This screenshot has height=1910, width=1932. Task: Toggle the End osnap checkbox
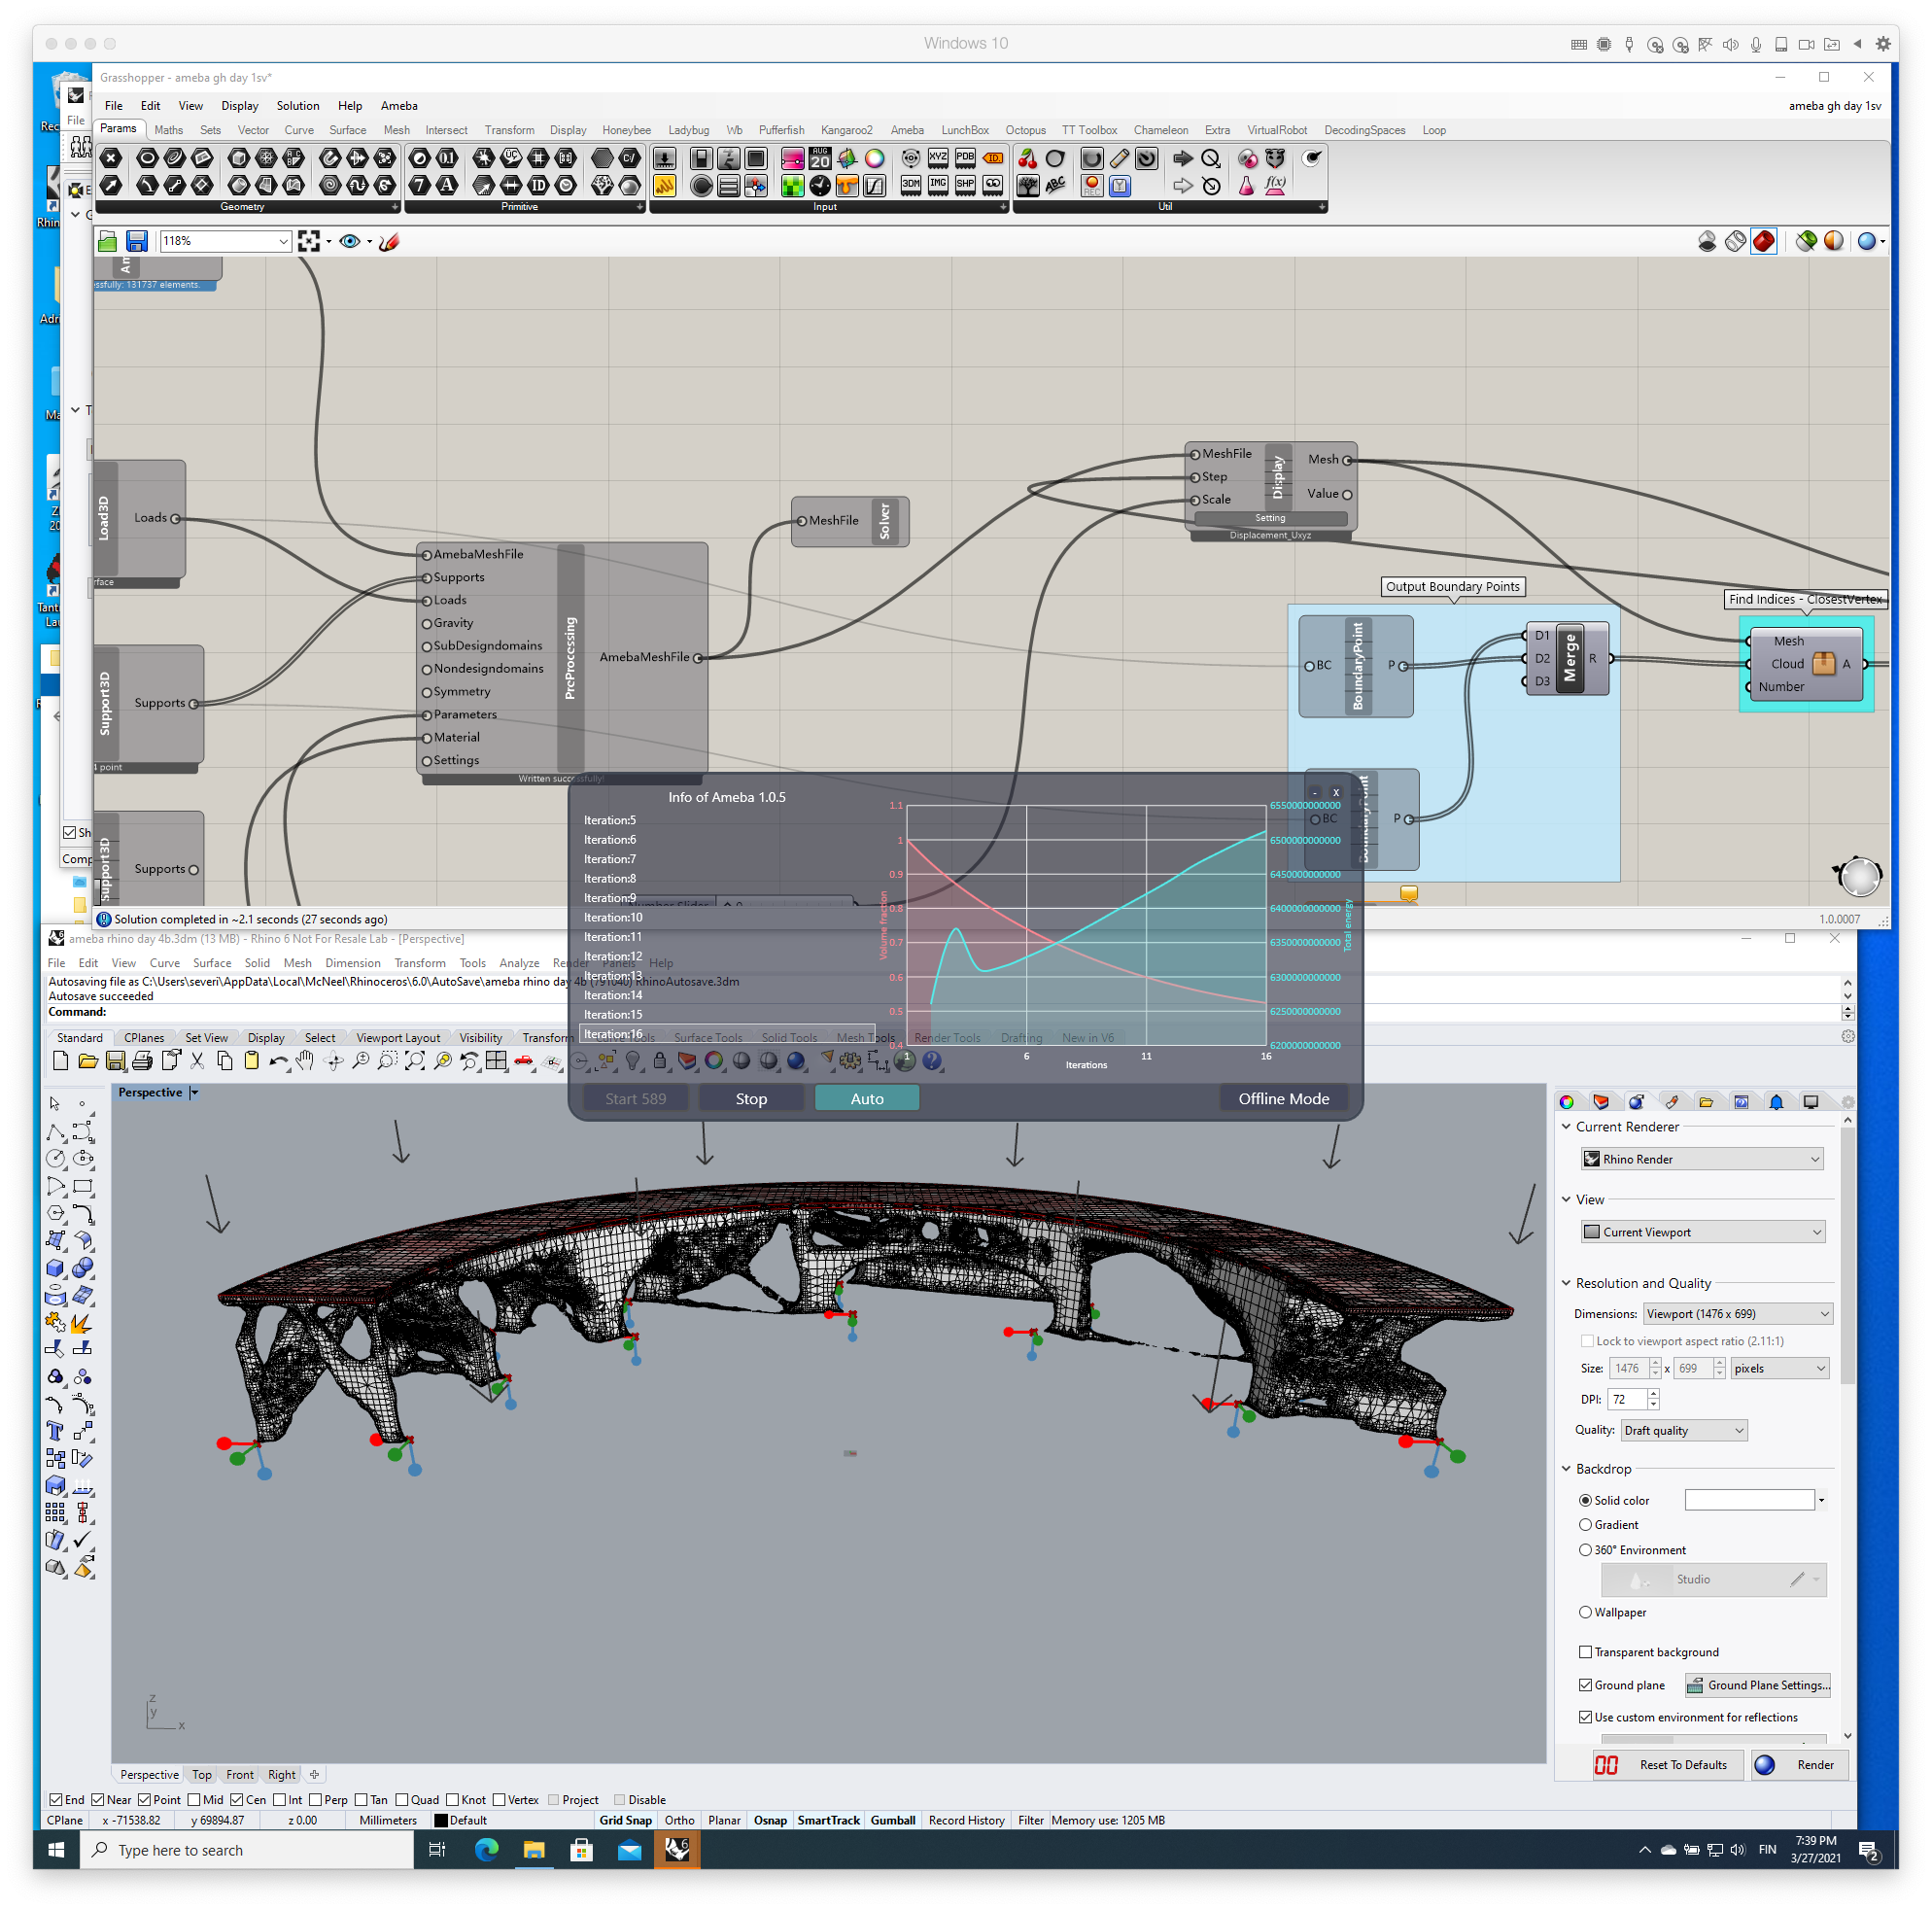[56, 1799]
